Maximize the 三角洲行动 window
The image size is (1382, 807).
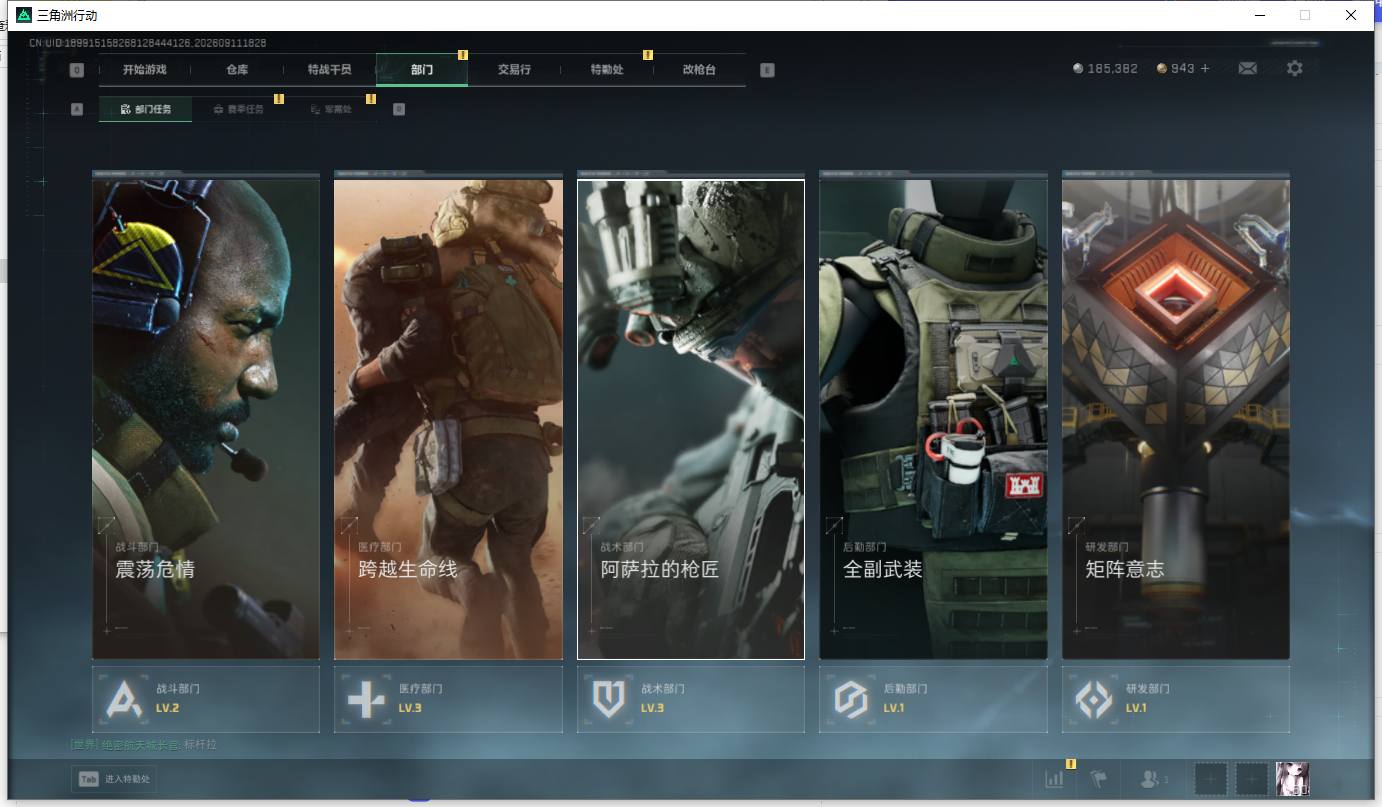1305,15
